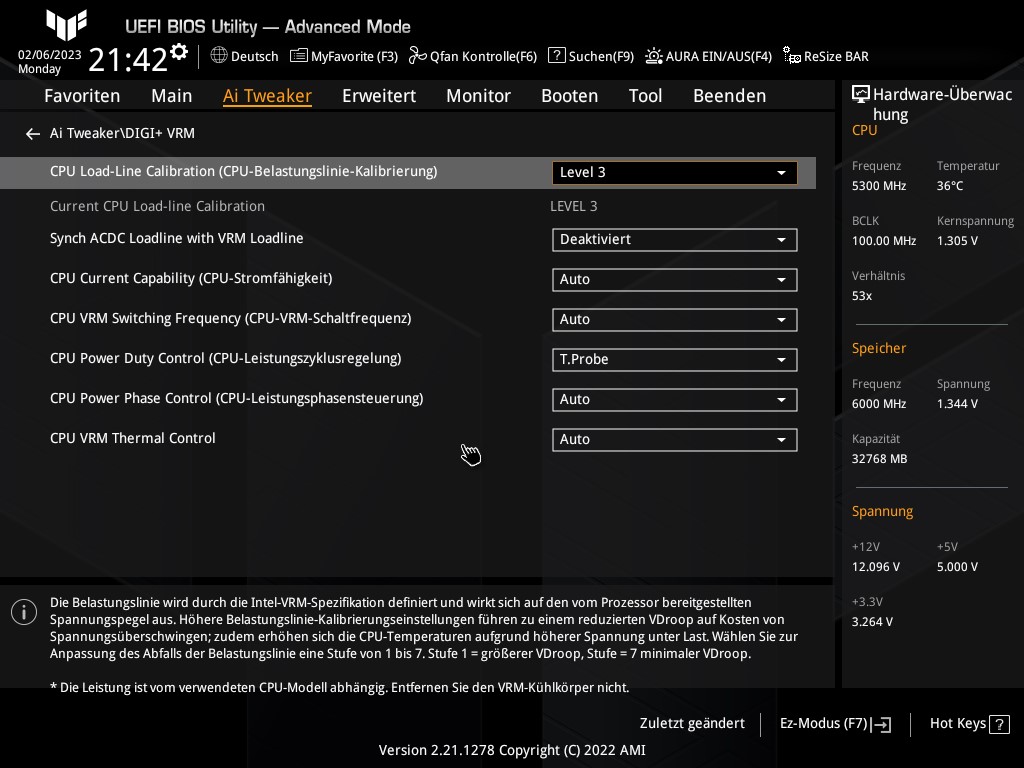Click the LEVEL 3 current value
The height and width of the screenshot is (768, 1024).
click(x=573, y=206)
